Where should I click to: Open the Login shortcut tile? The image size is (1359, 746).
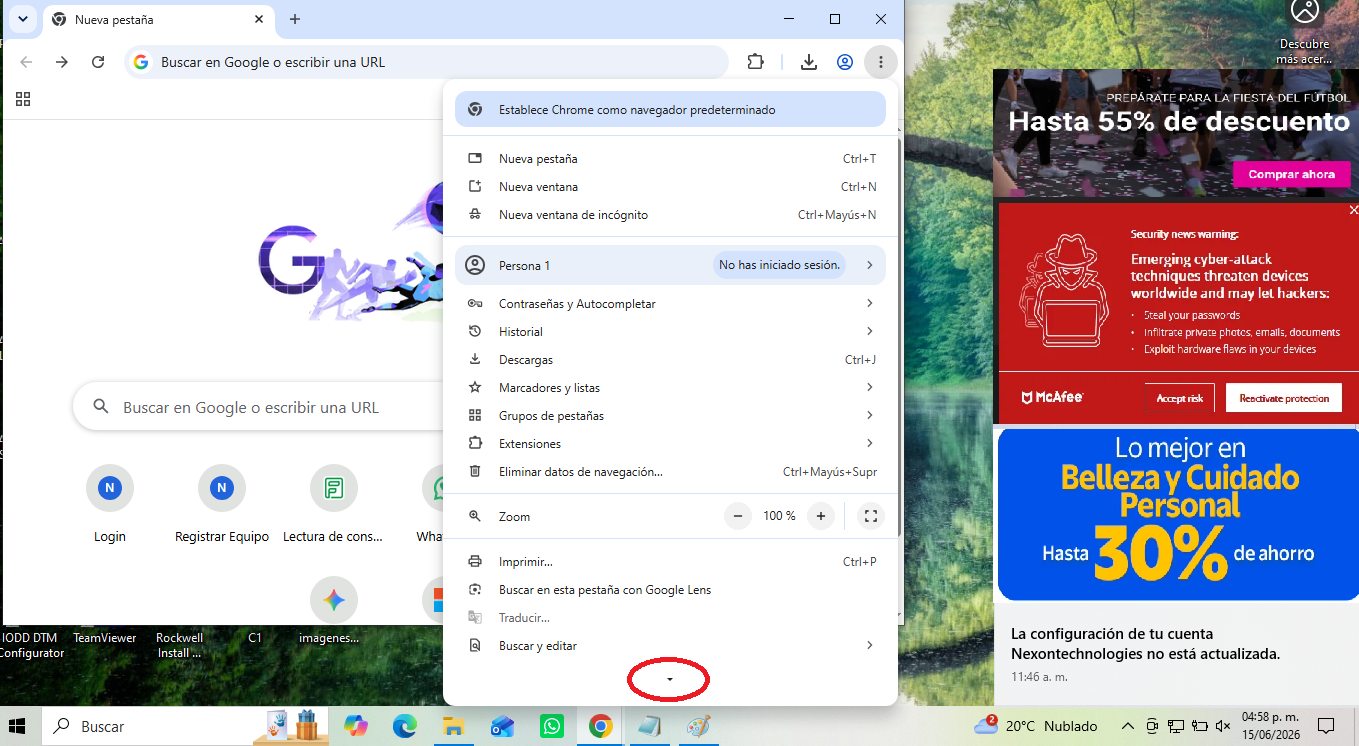click(x=110, y=505)
